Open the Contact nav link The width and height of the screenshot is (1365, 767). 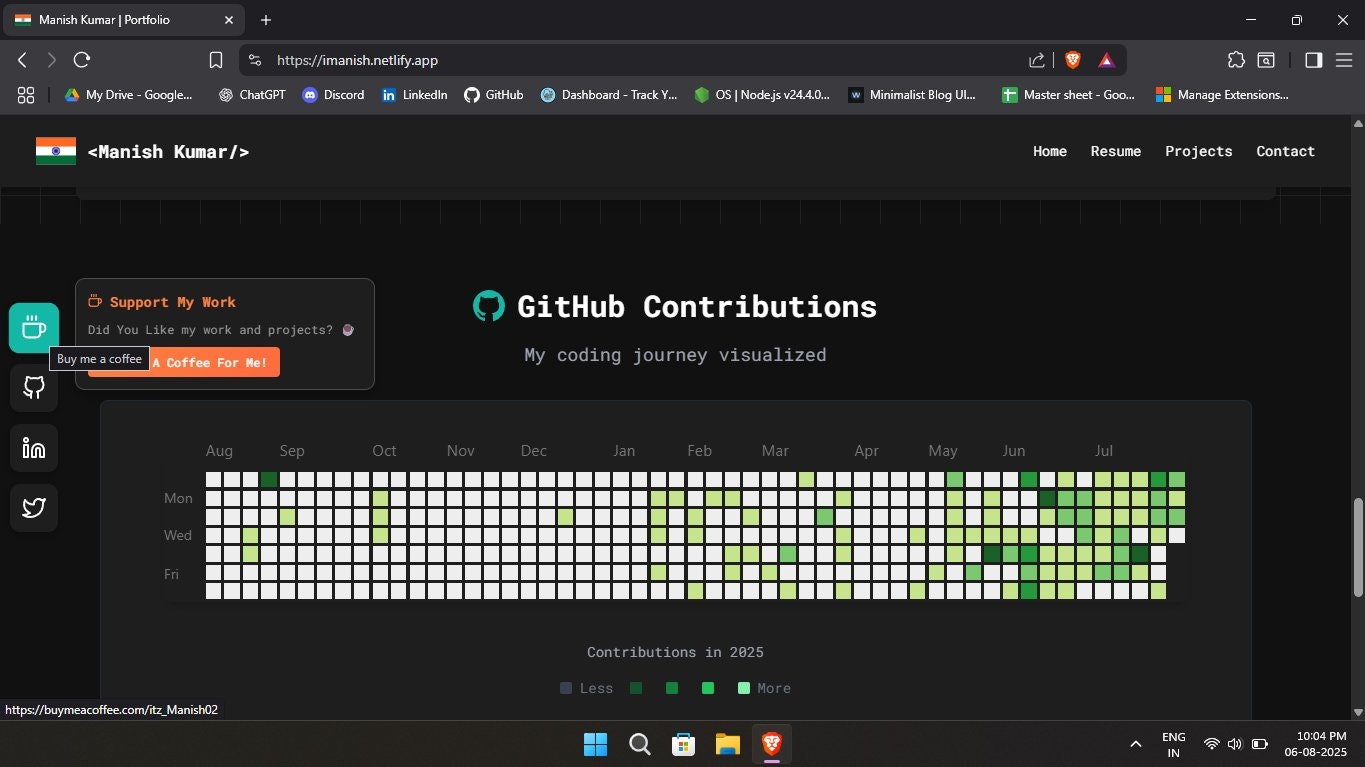1286,151
